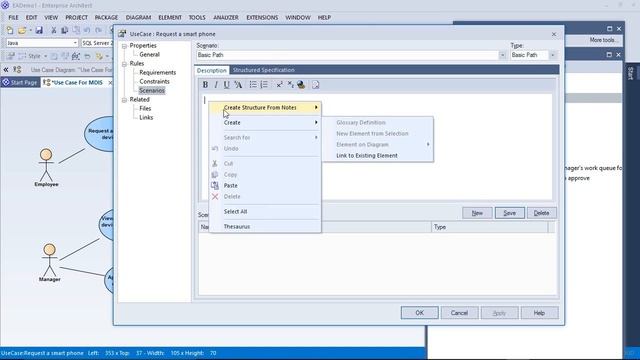The height and width of the screenshot is (360, 640).
Task: Open the Type Basic Path dropdown
Action: click(x=553, y=55)
